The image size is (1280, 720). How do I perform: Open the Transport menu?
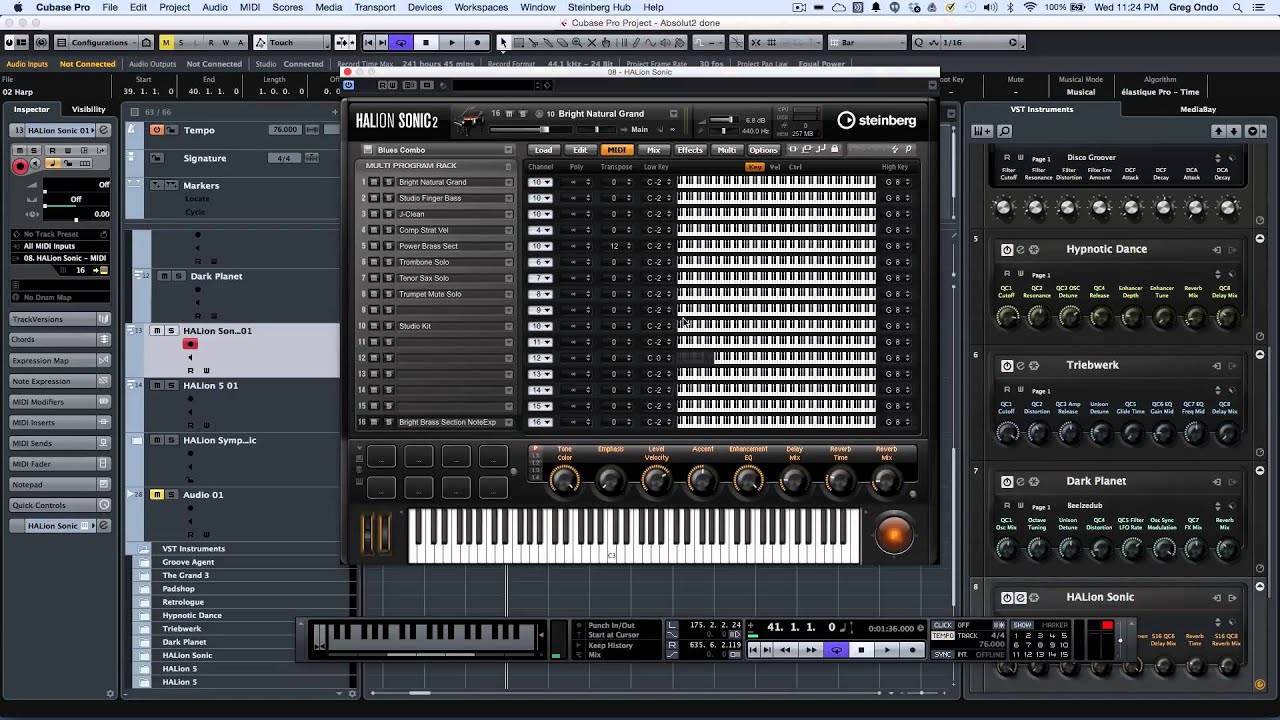375,7
